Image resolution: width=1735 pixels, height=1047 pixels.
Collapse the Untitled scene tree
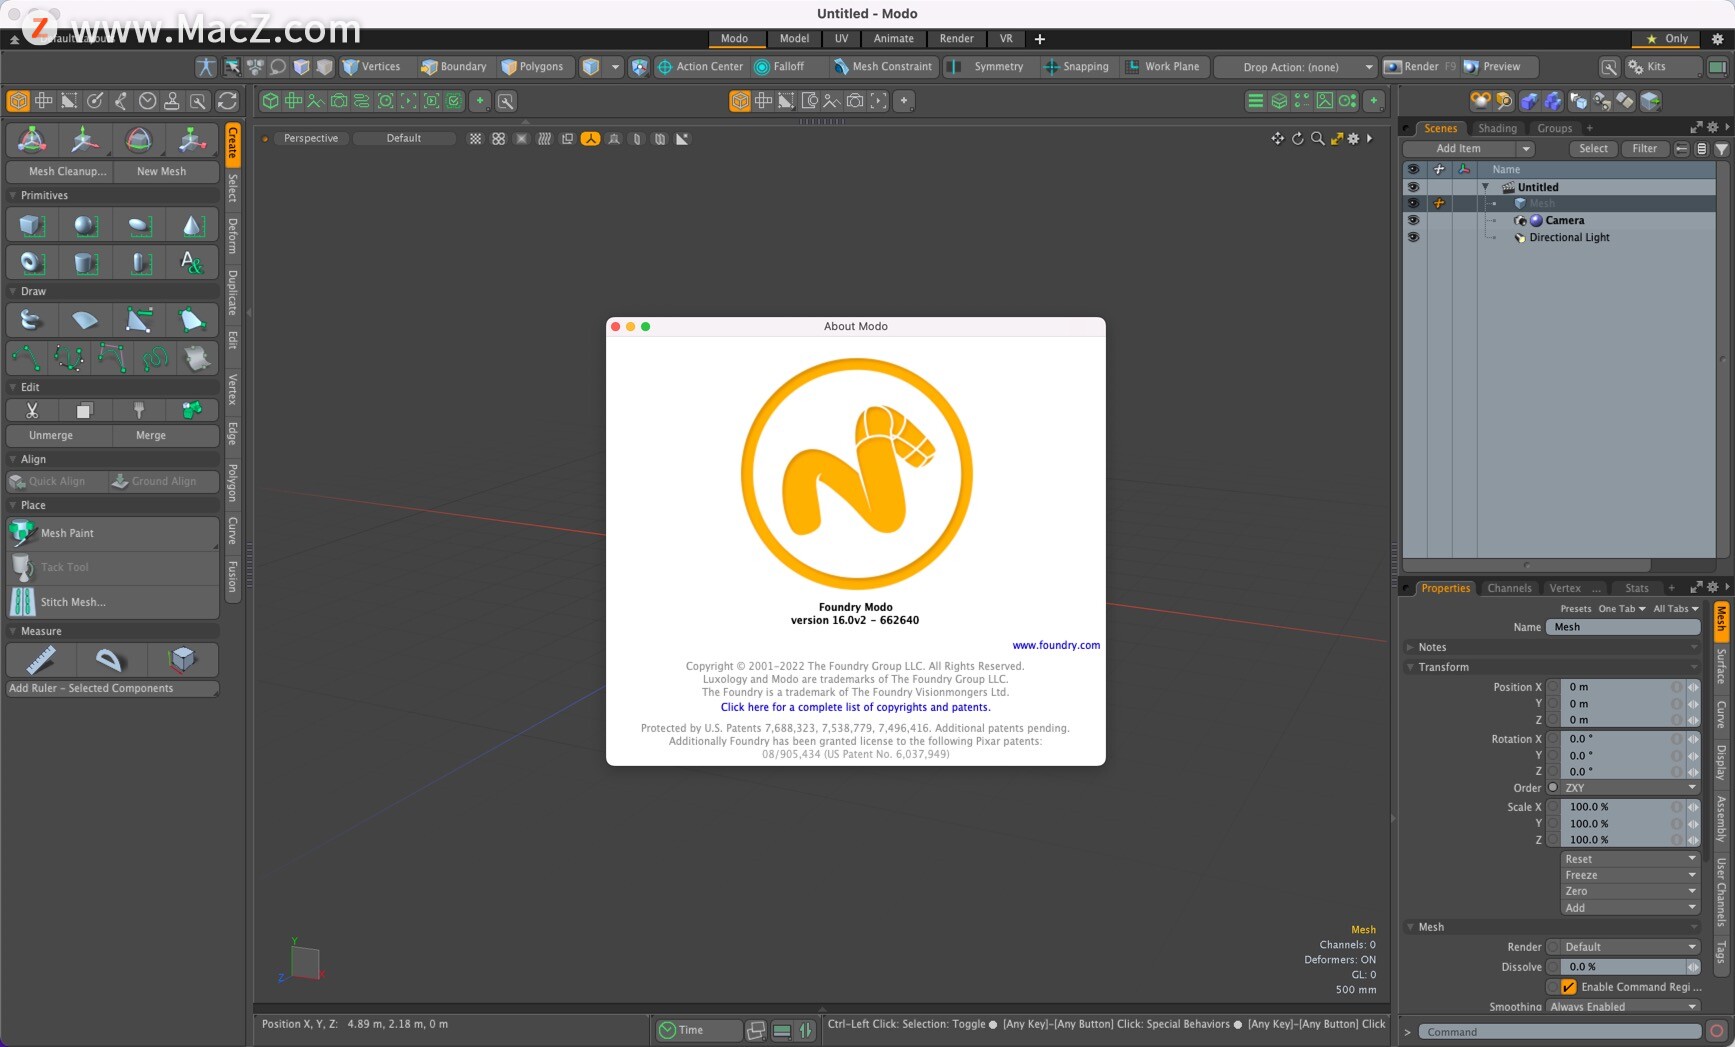click(1486, 187)
